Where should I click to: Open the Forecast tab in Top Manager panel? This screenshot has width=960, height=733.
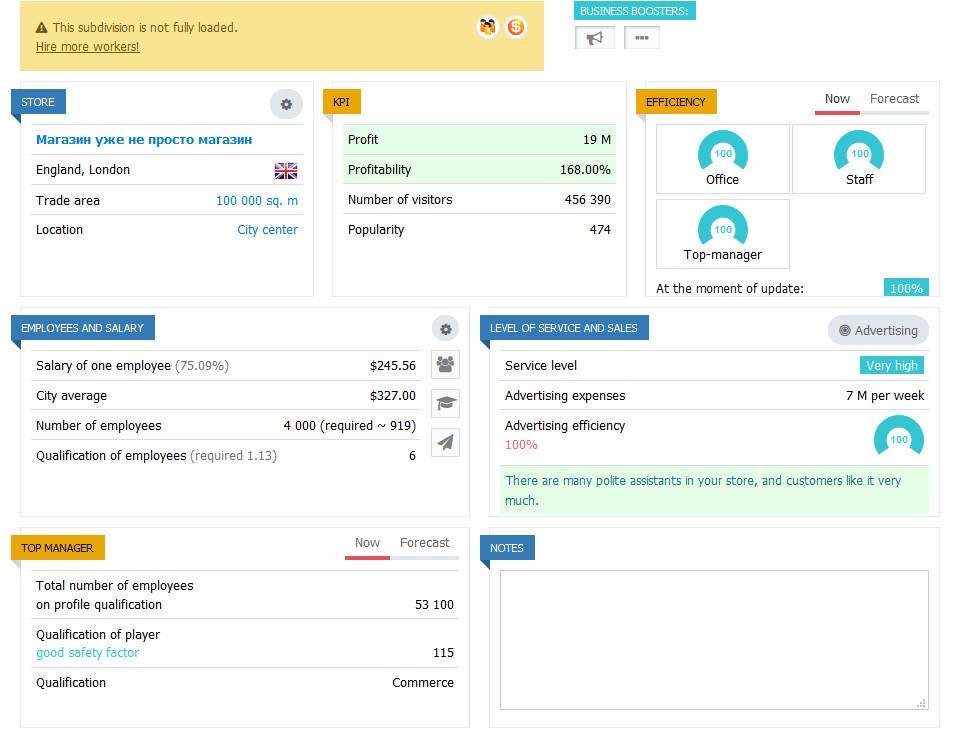point(424,543)
